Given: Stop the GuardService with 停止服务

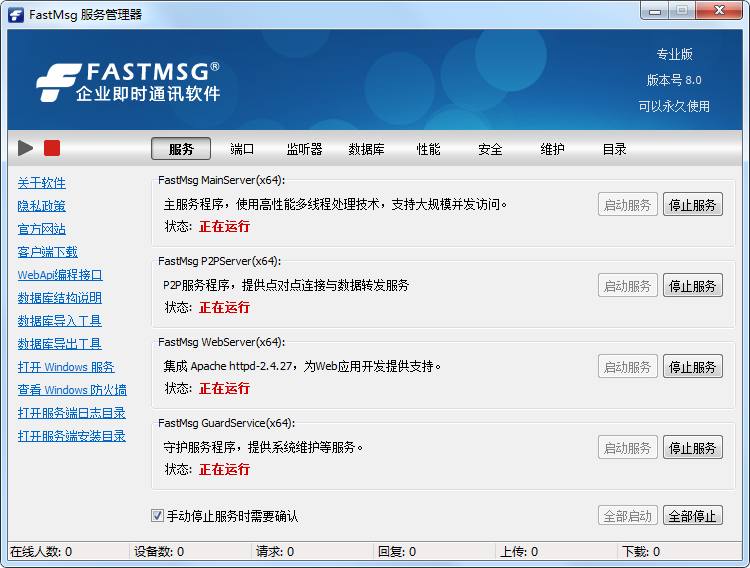Looking at the screenshot, I should (693, 447).
